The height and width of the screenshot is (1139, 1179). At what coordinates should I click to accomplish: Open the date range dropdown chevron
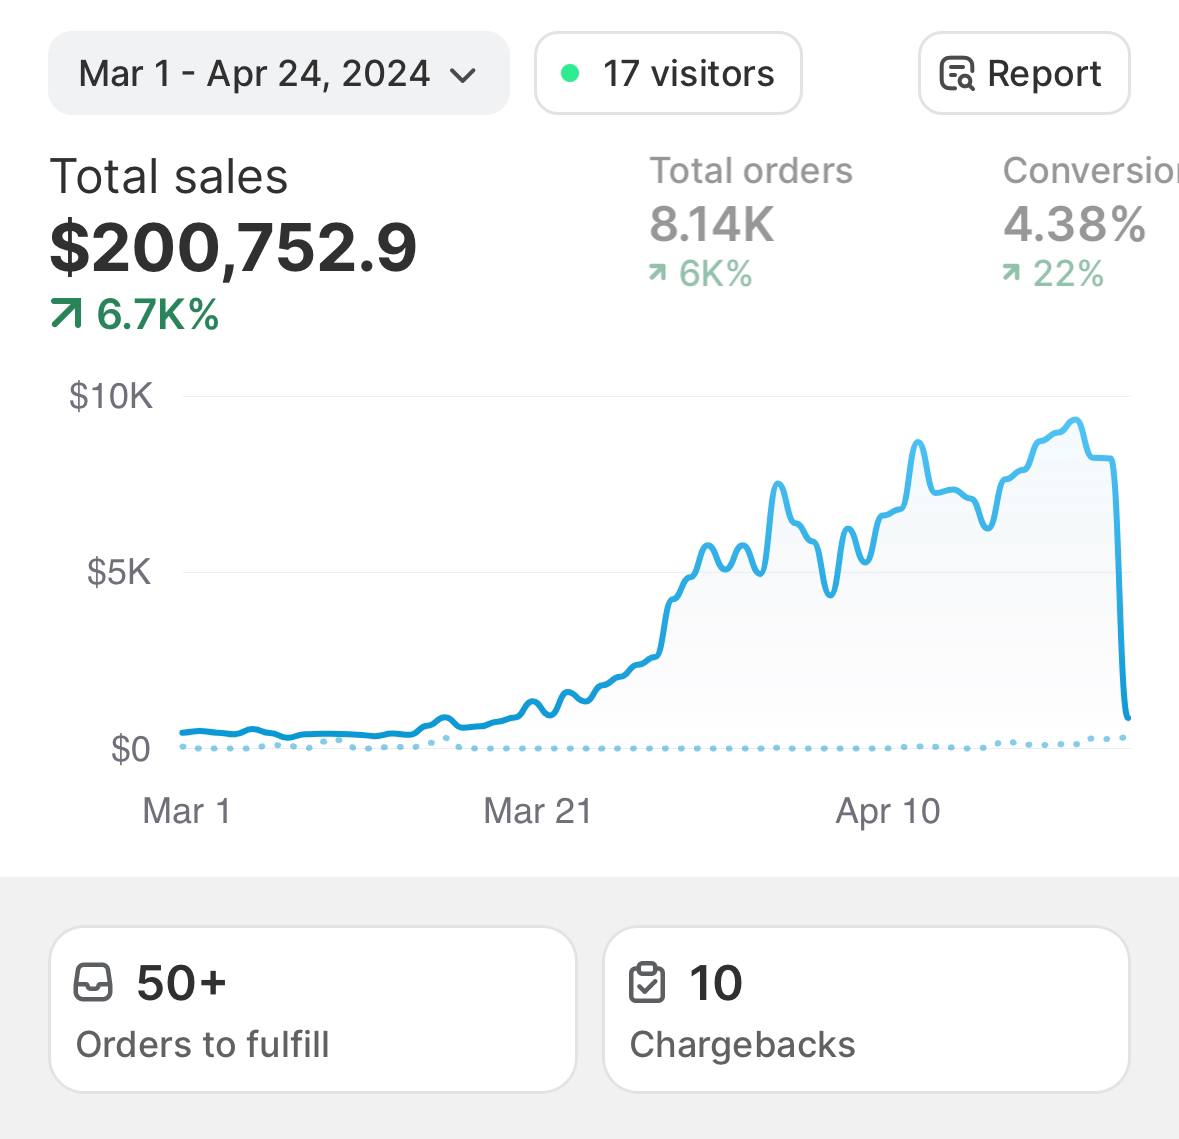click(463, 75)
